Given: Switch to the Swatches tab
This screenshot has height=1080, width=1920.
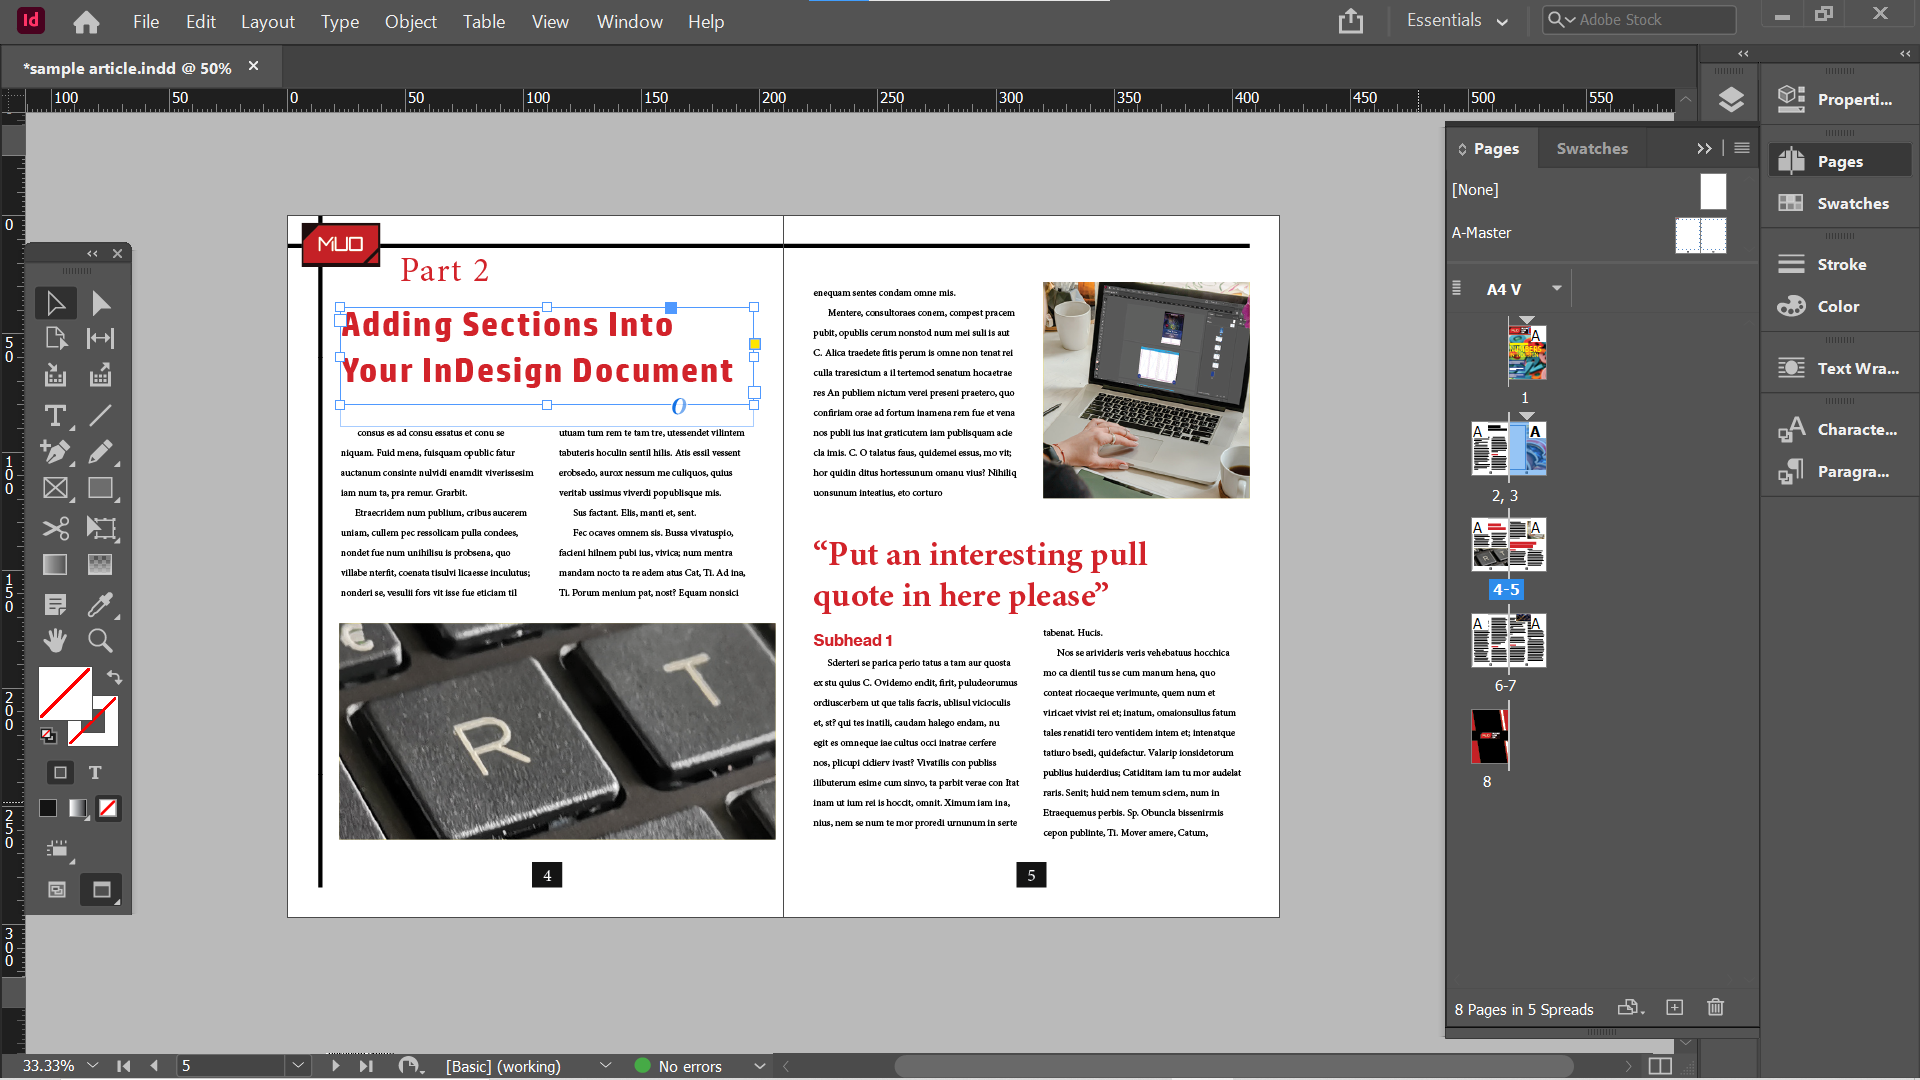Looking at the screenshot, I should (x=1592, y=148).
